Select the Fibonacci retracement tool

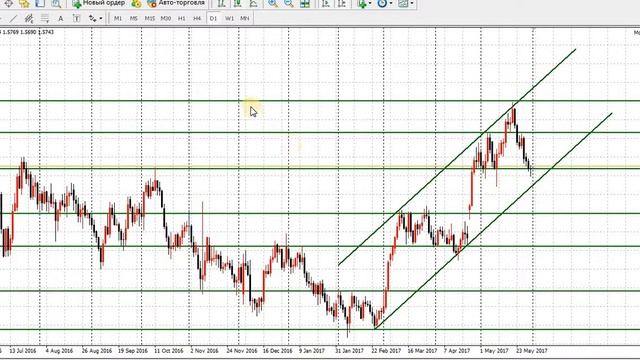(x=44, y=18)
